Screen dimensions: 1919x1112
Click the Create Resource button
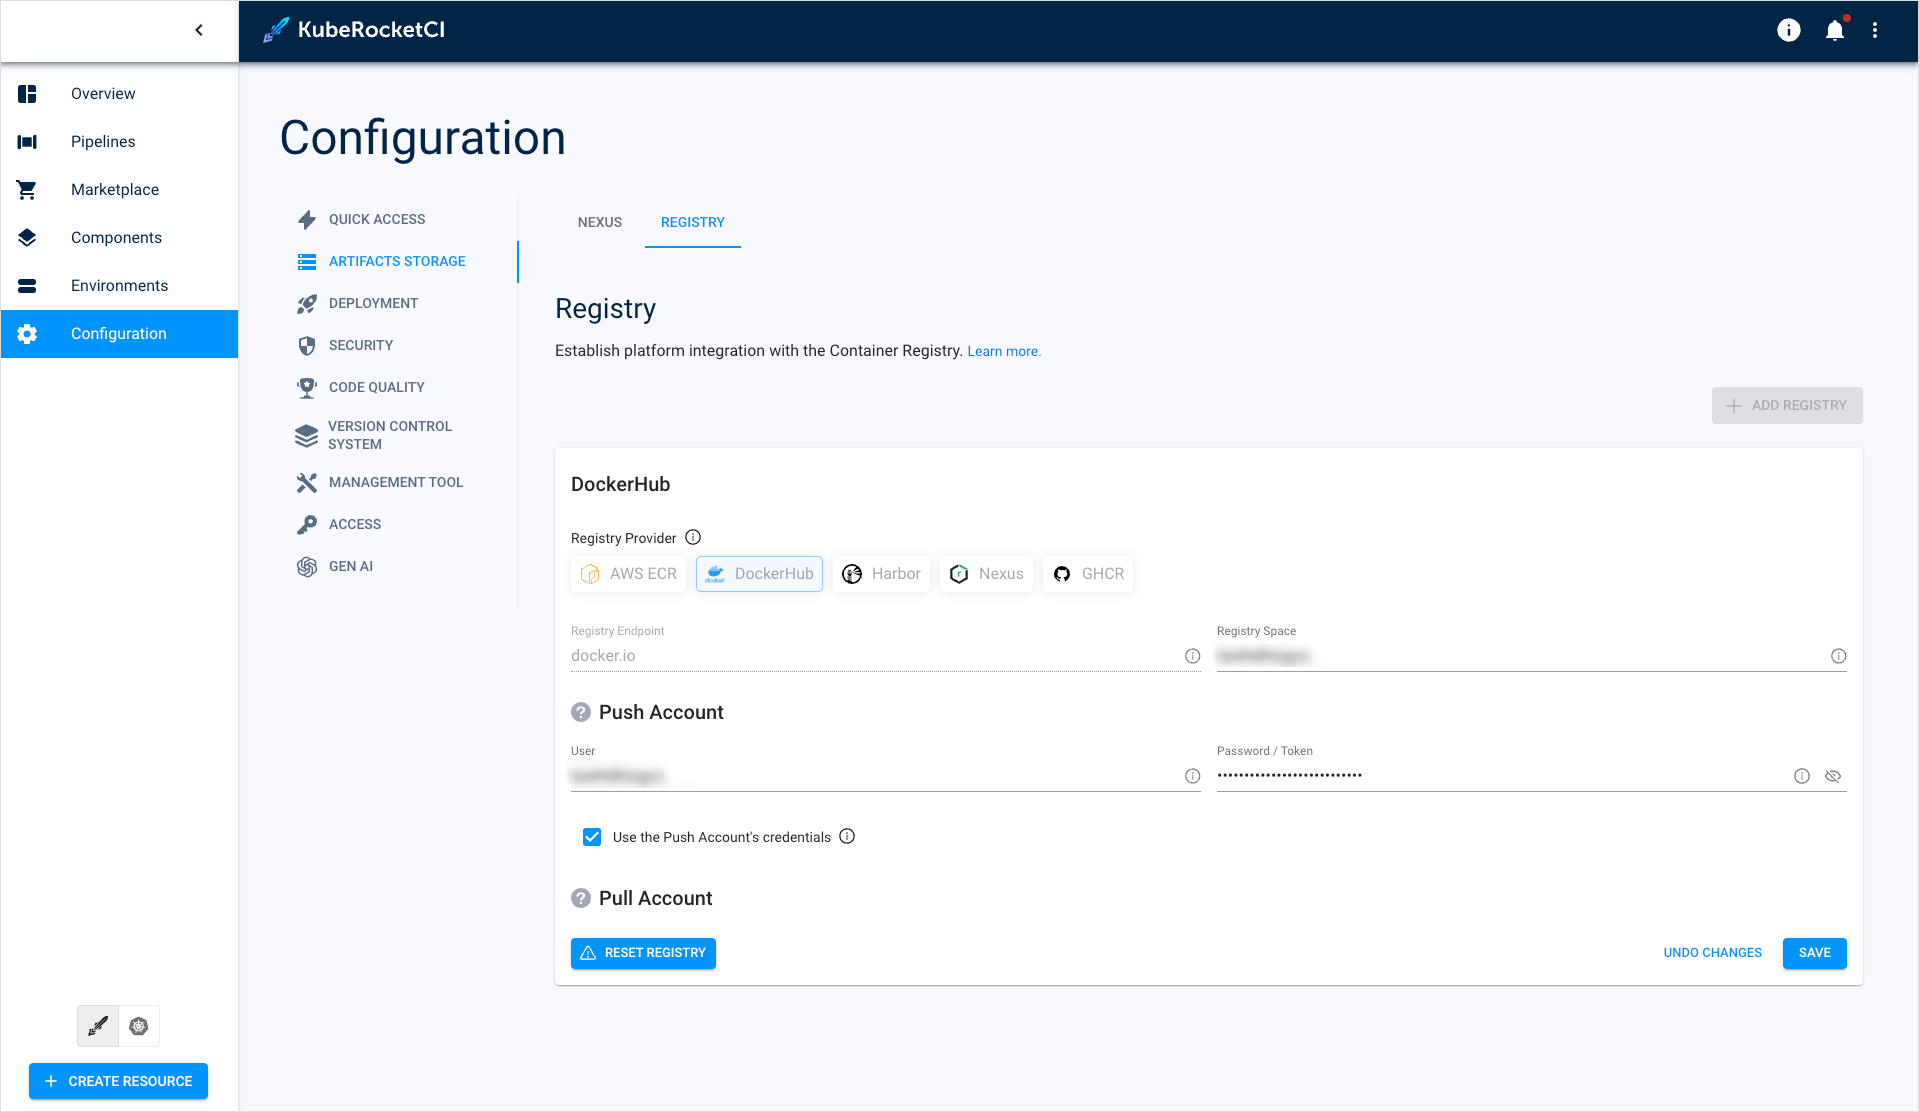tap(119, 1081)
